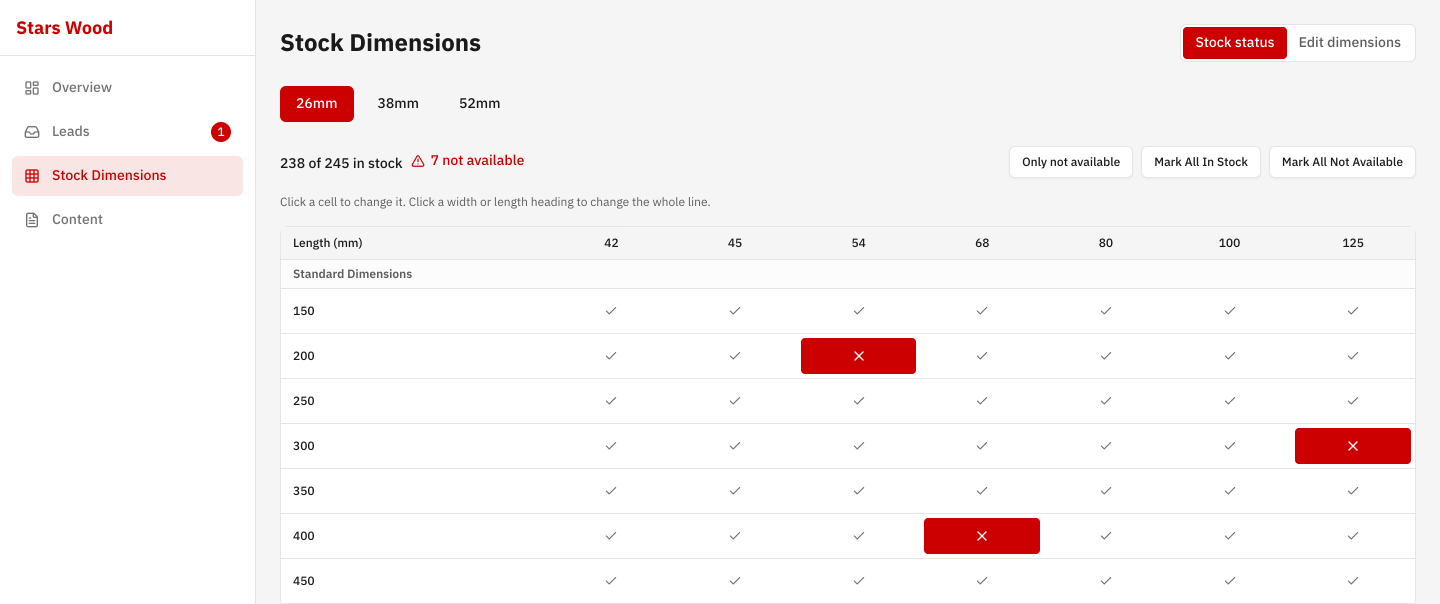
Task: Click the Stock Dimensions table icon
Action: click(x=32, y=176)
